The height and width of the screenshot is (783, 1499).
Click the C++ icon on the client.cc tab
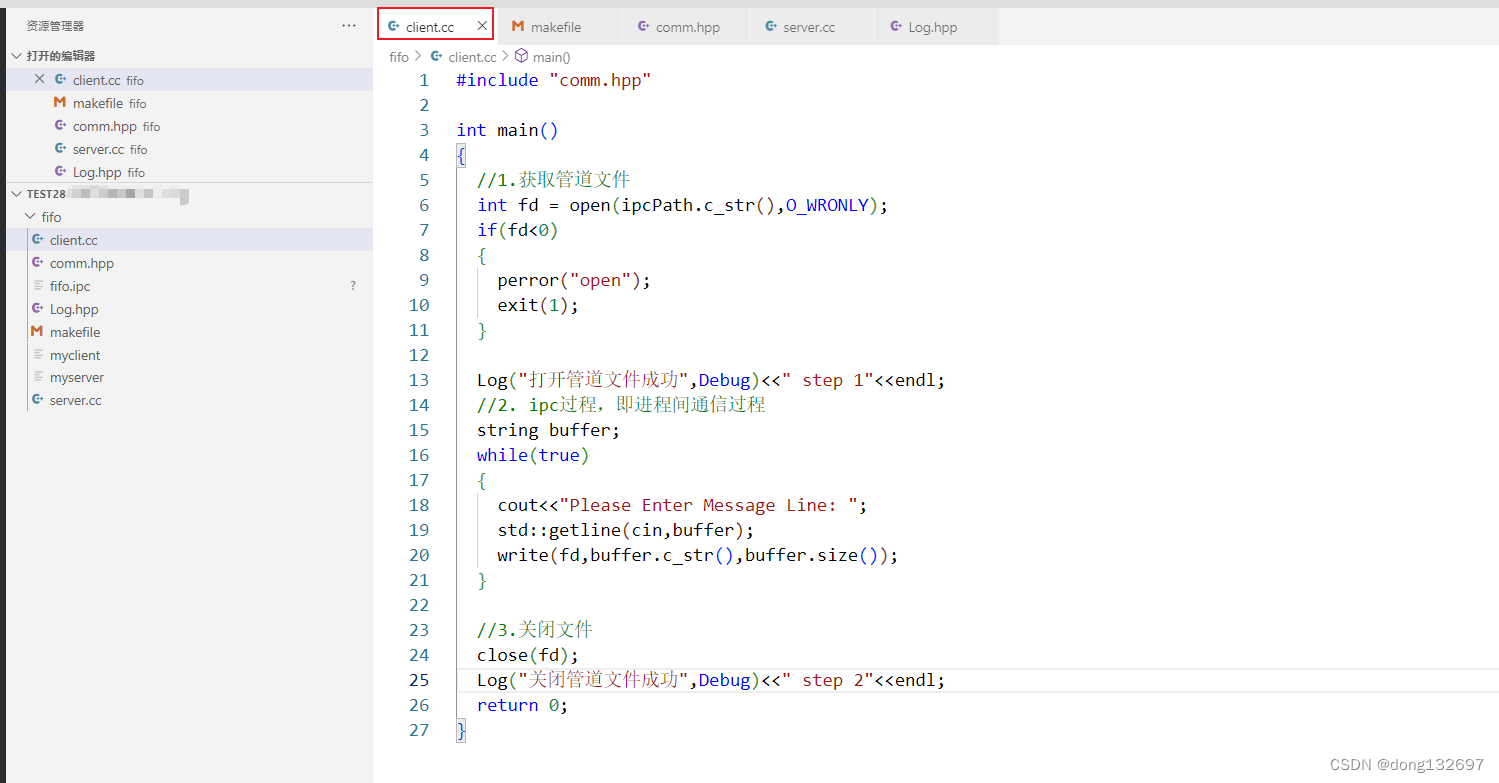394,26
